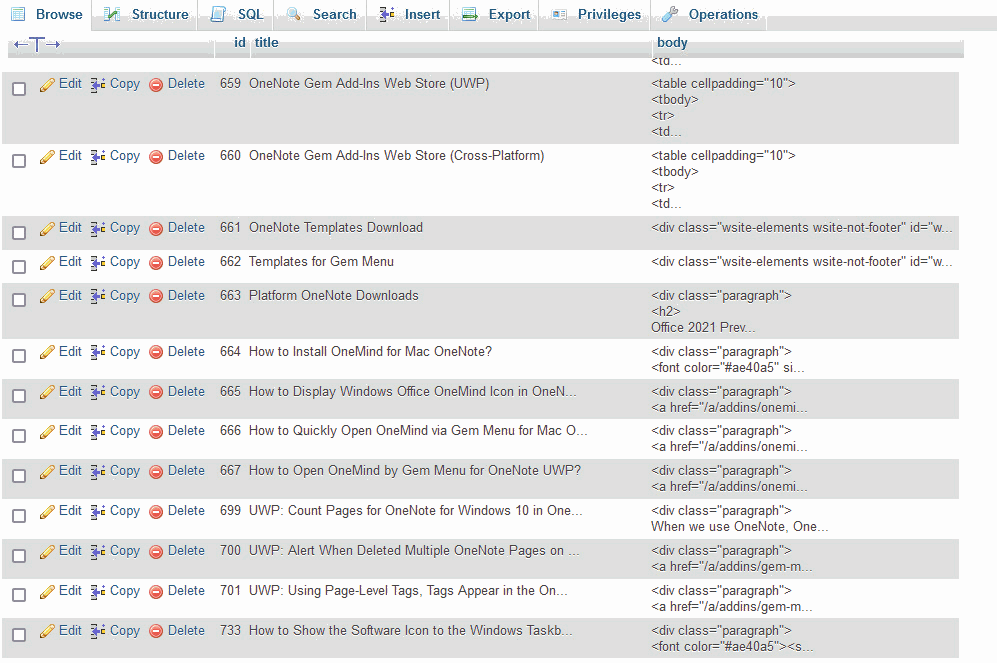This screenshot has height=663, width=997.
Task: Click Copy icon for row 700
Action: click(x=98, y=552)
